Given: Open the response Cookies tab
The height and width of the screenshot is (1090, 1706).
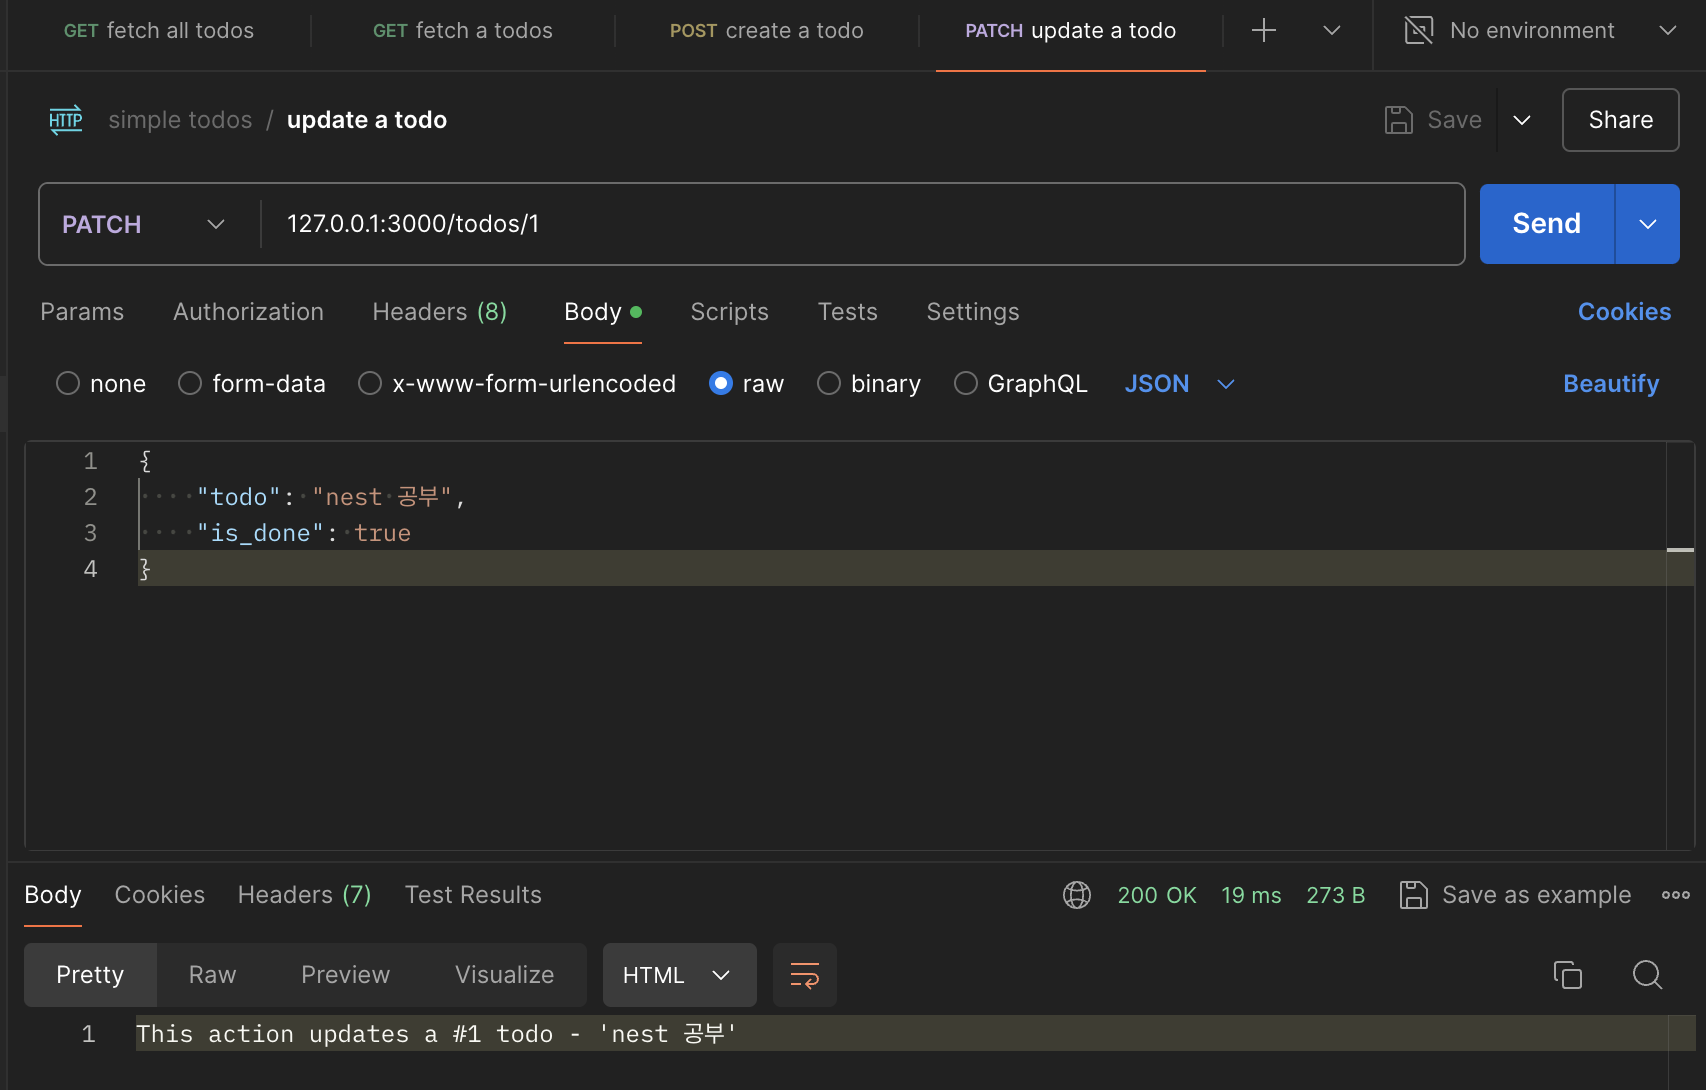Looking at the screenshot, I should pyautogui.click(x=160, y=895).
